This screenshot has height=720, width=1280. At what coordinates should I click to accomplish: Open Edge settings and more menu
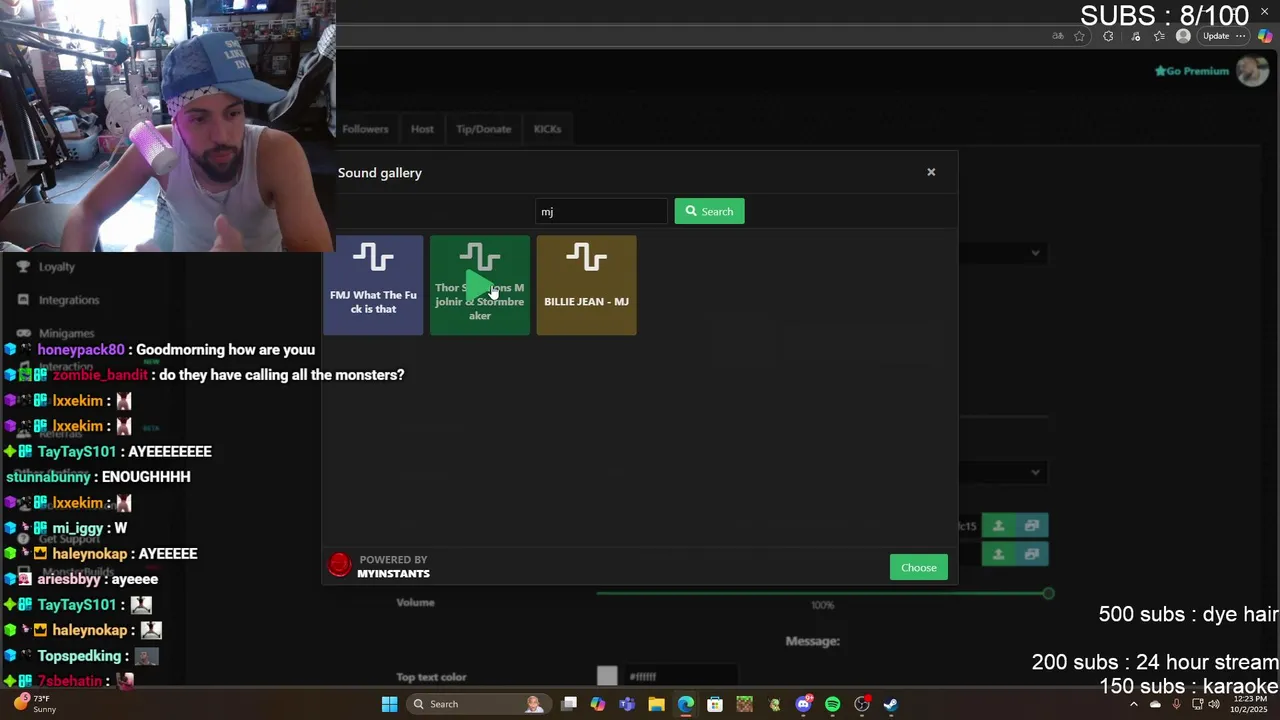[x=1241, y=36]
